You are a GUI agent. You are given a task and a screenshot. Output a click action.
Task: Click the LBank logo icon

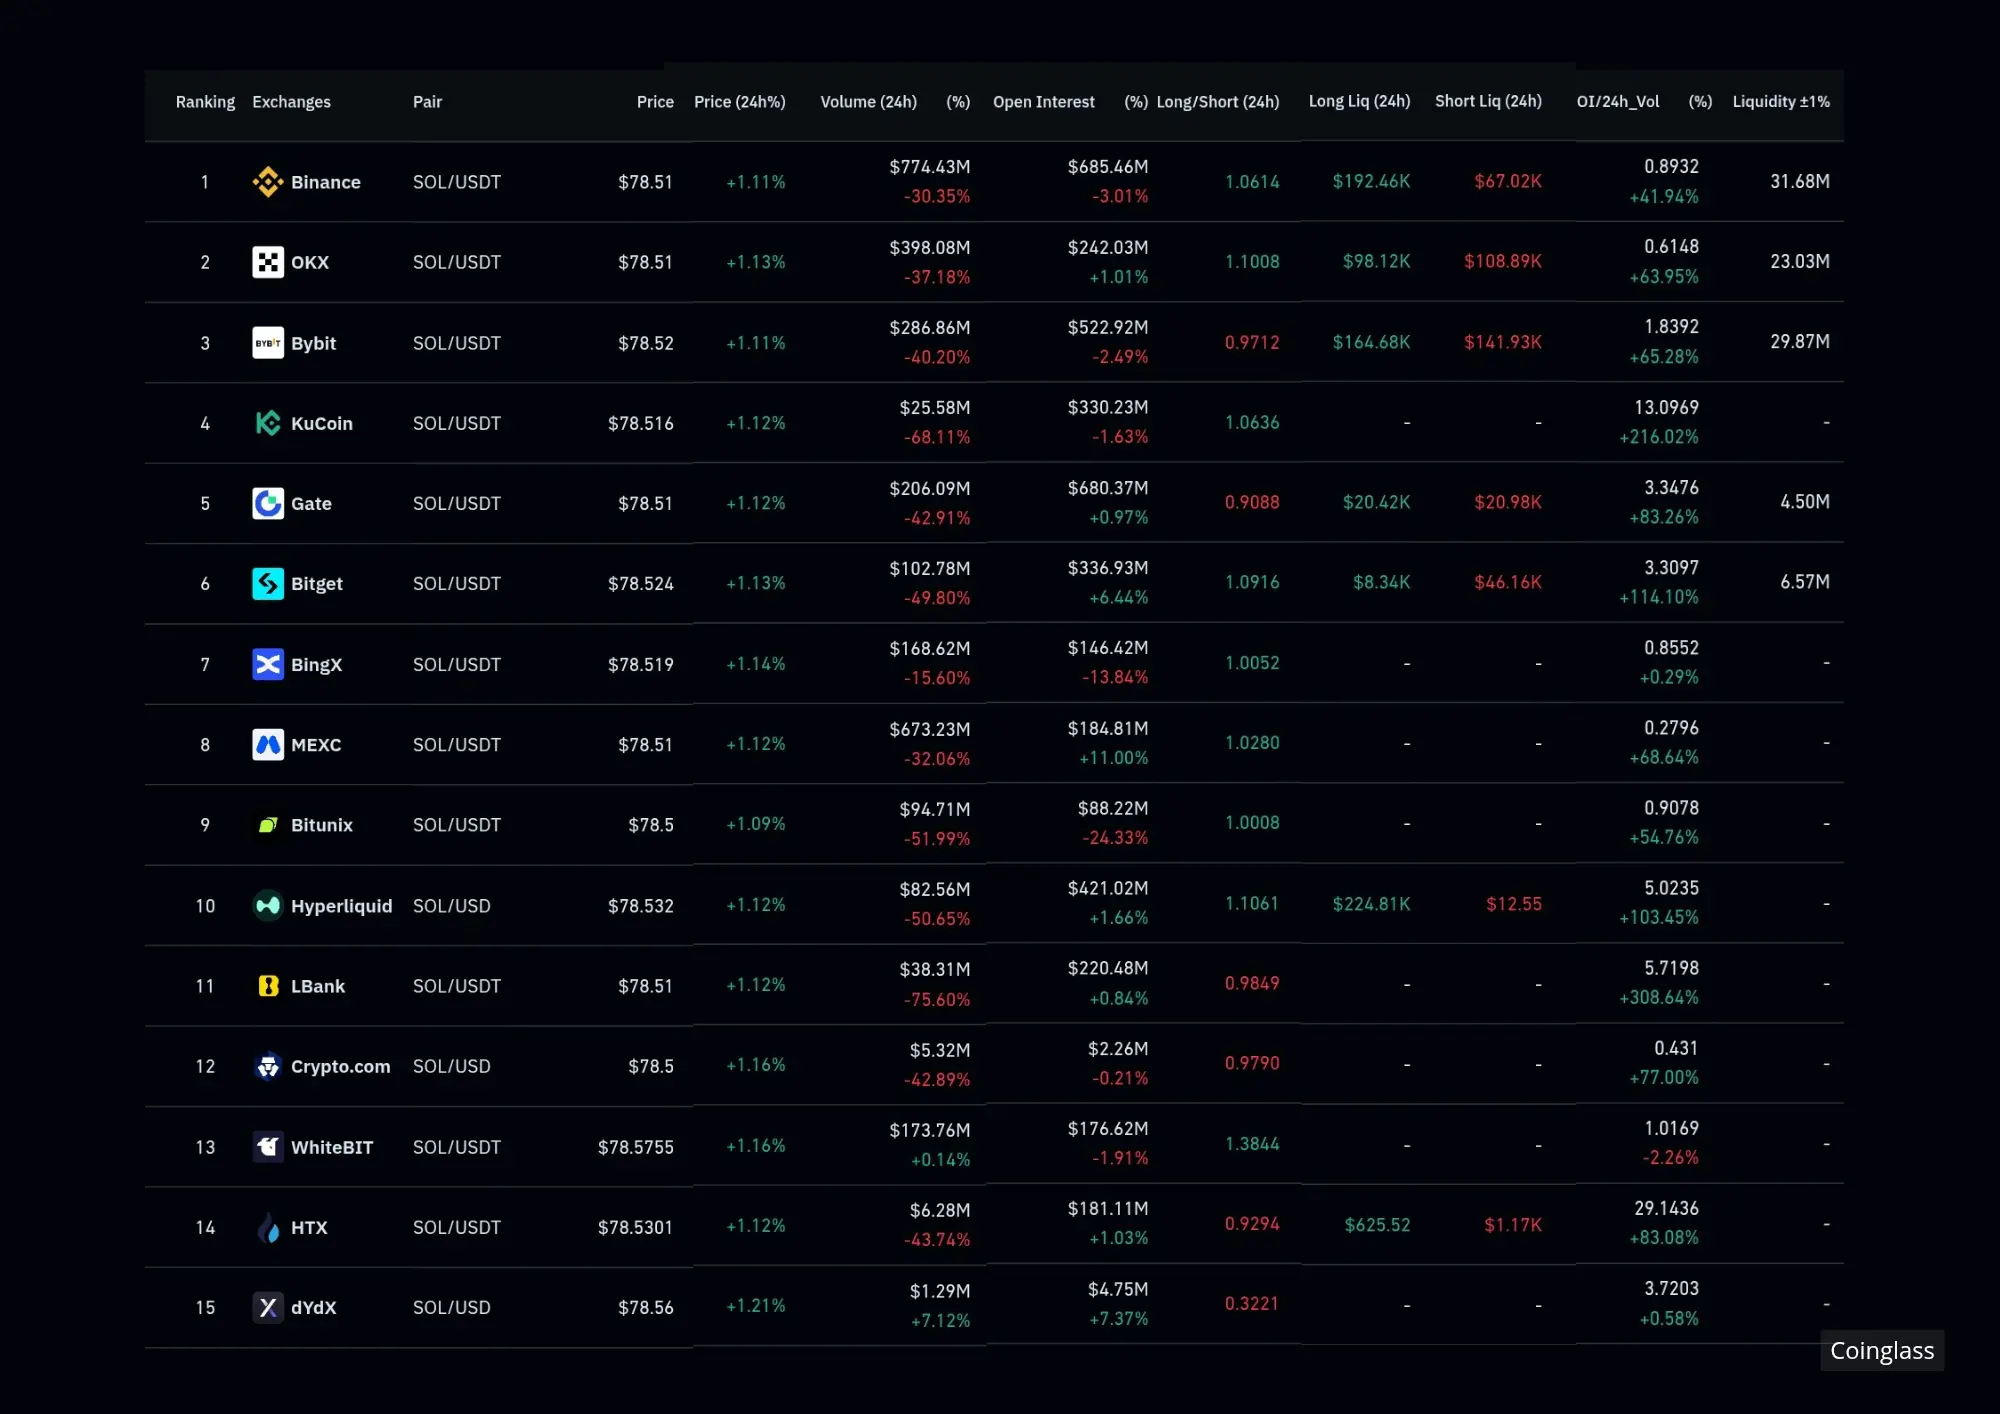(268, 986)
